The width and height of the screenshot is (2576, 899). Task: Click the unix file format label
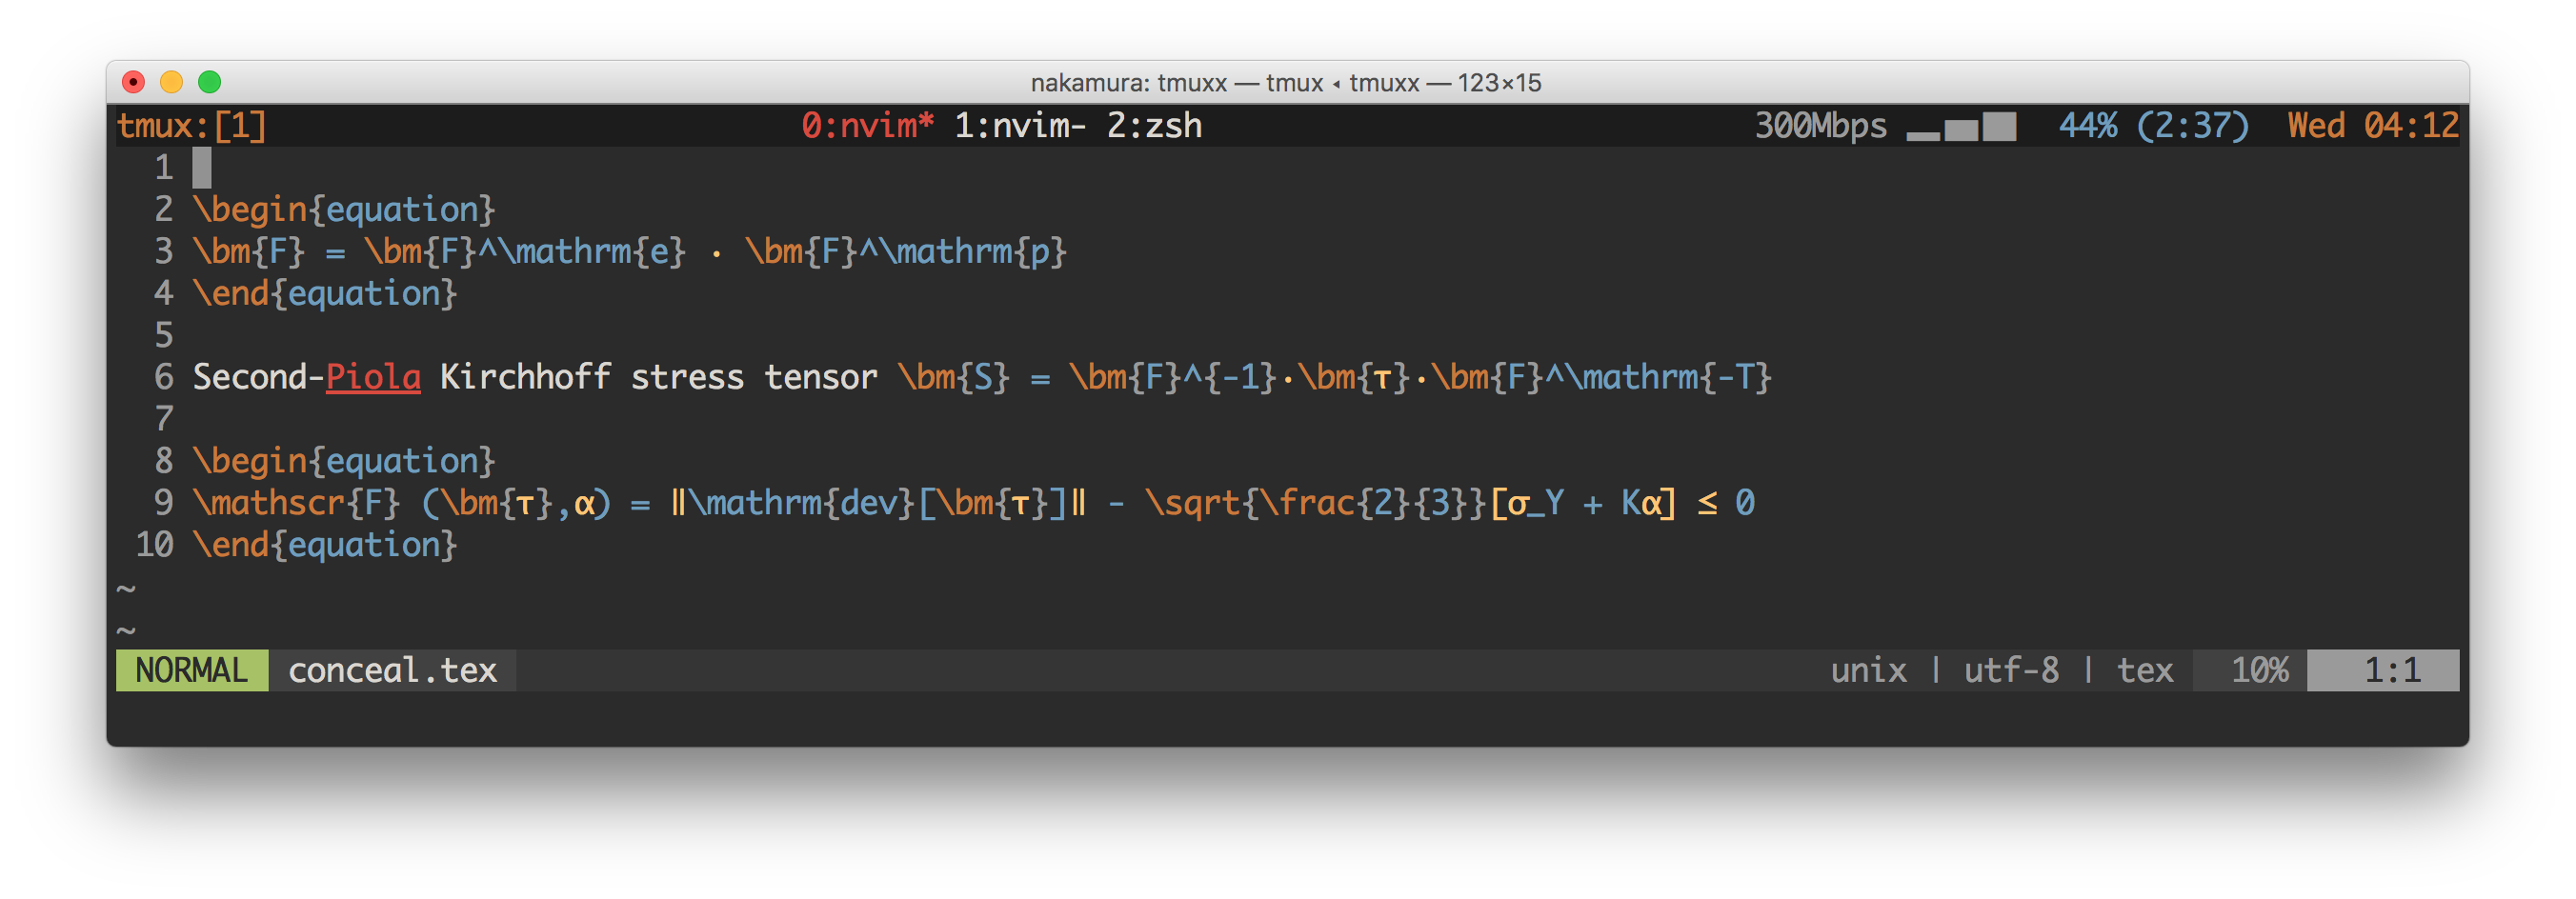point(1868,671)
